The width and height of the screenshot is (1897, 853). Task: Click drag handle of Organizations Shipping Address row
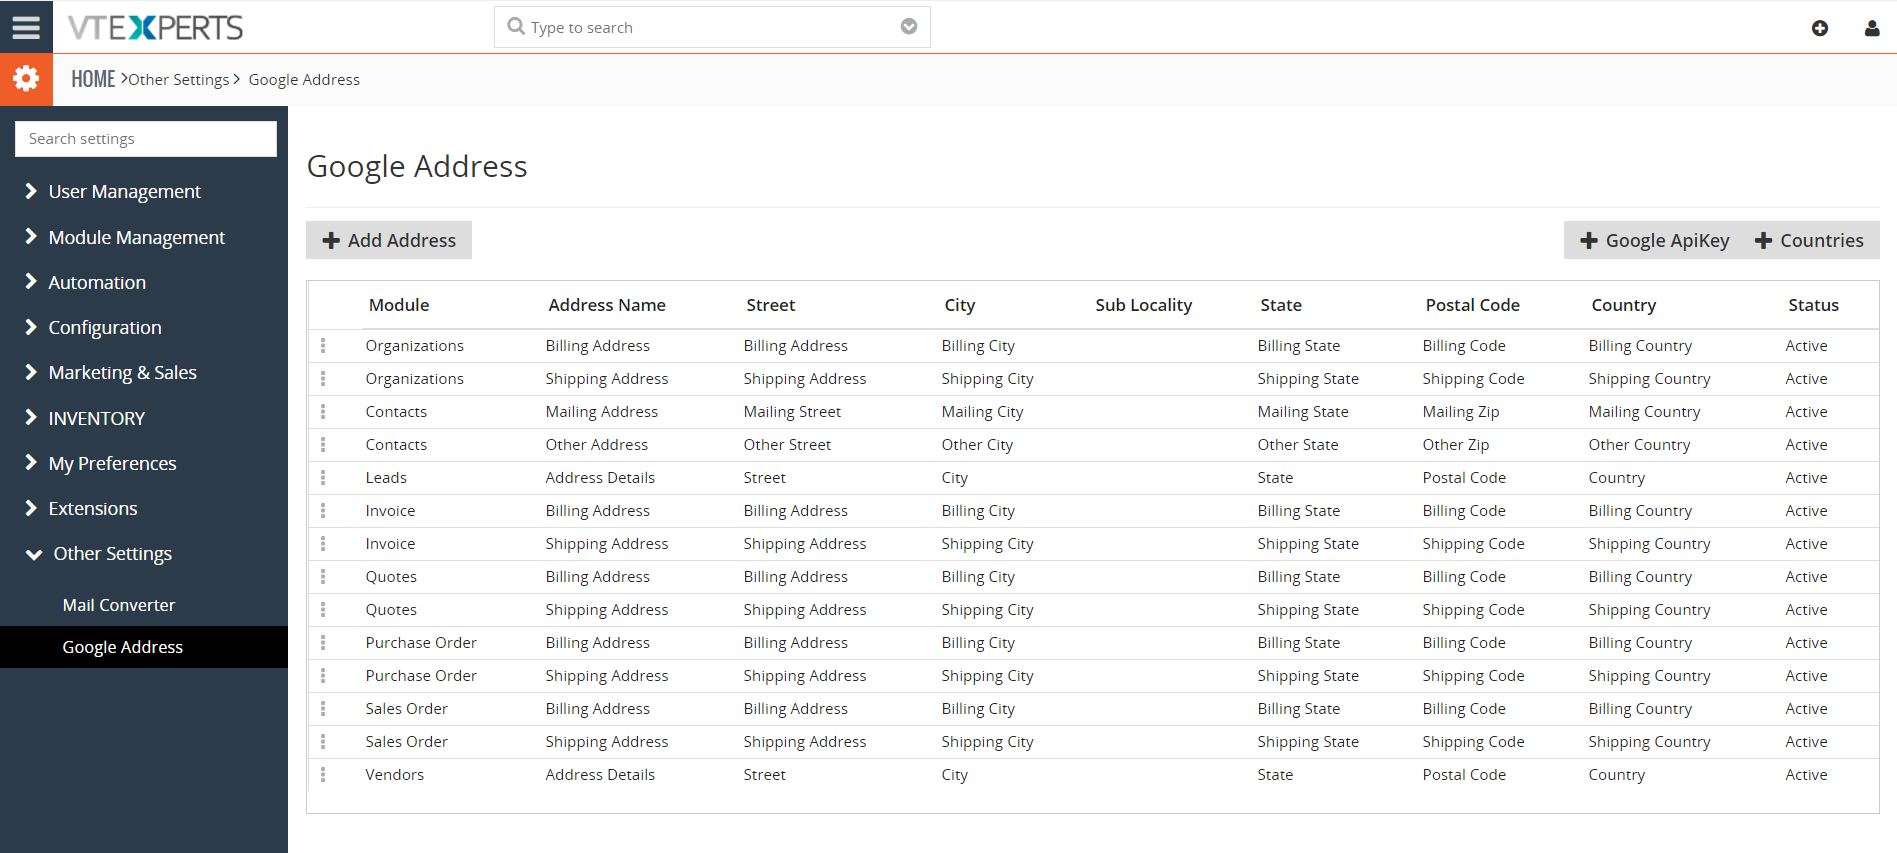(323, 378)
